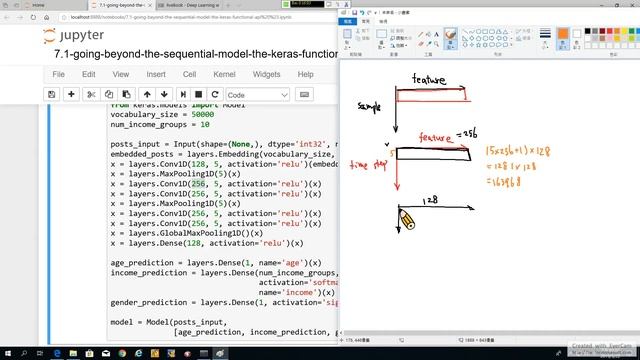Viewport: 640px width, 360px height.
Task: Select the Eraser tool in Paint
Action: pyautogui.click(x=421, y=44)
